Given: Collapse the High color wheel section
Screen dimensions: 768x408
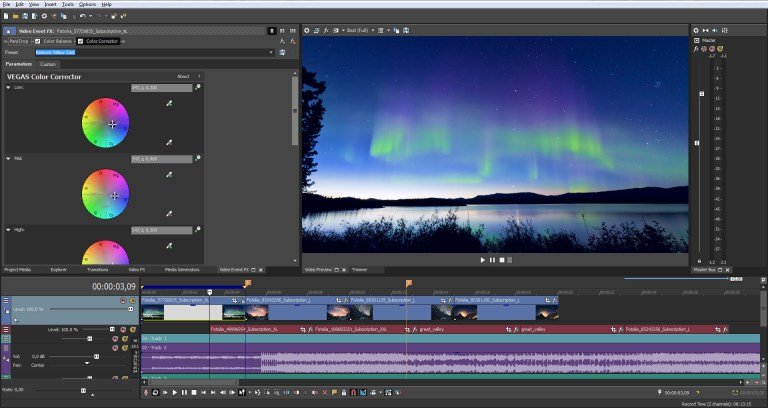Looking at the screenshot, I should pyautogui.click(x=8, y=230).
